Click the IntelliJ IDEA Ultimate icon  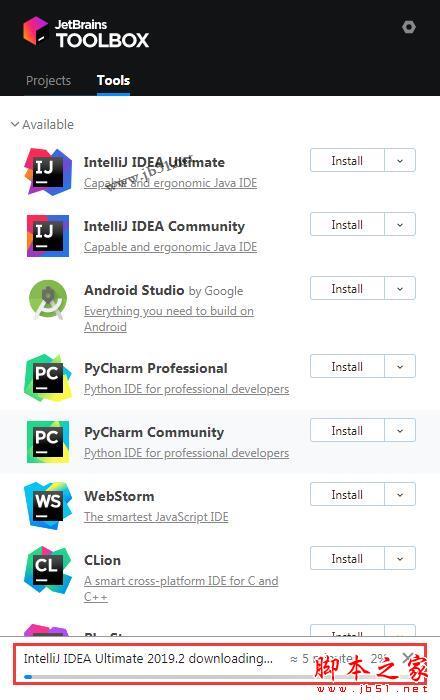(47, 172)
